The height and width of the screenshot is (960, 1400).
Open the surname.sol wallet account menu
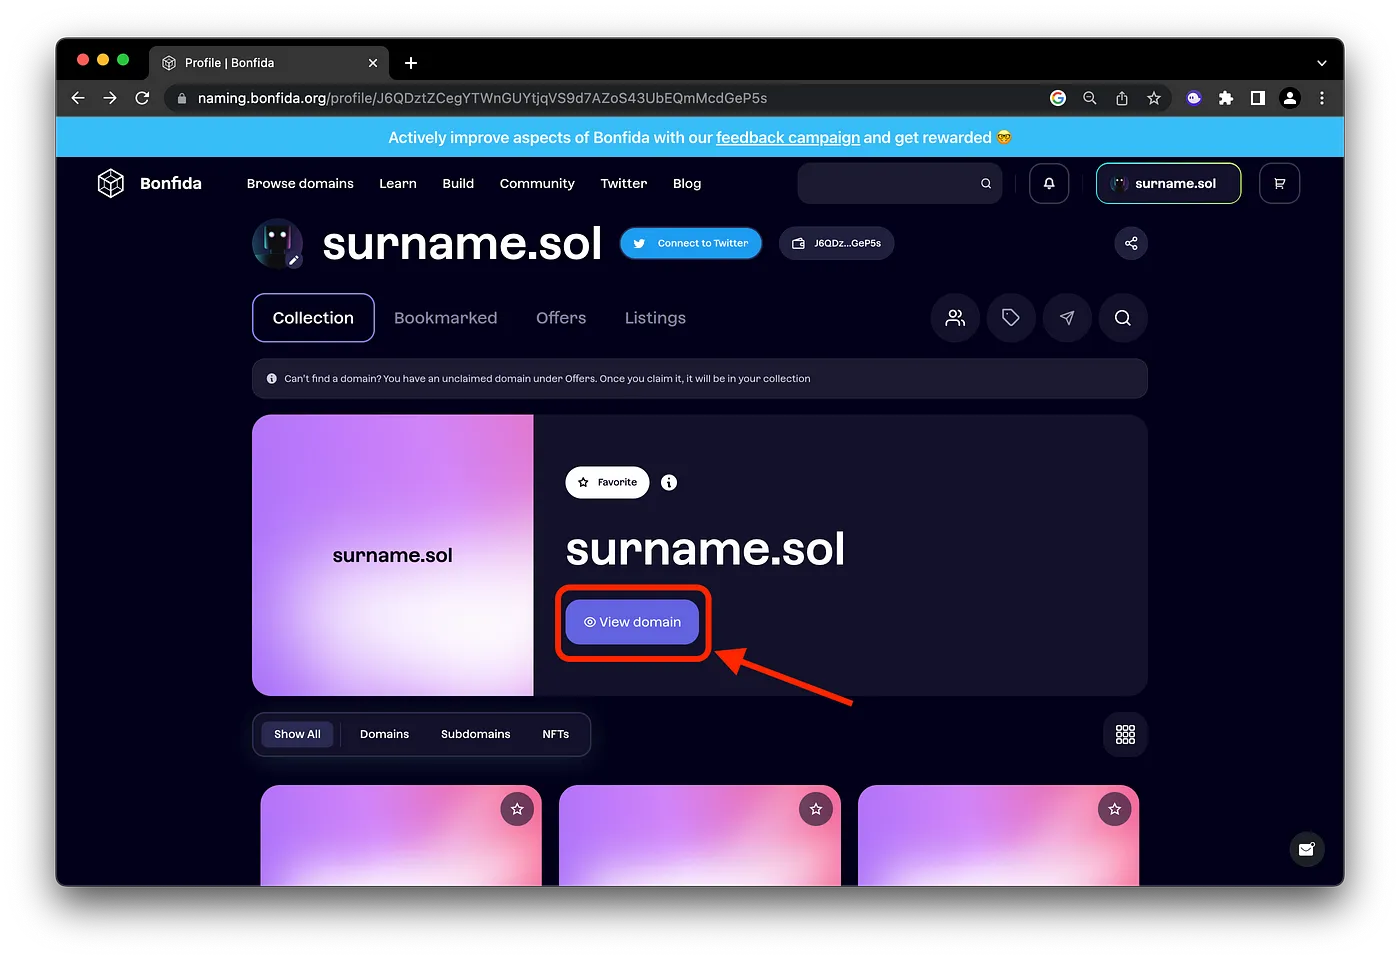coord(1168,183)
